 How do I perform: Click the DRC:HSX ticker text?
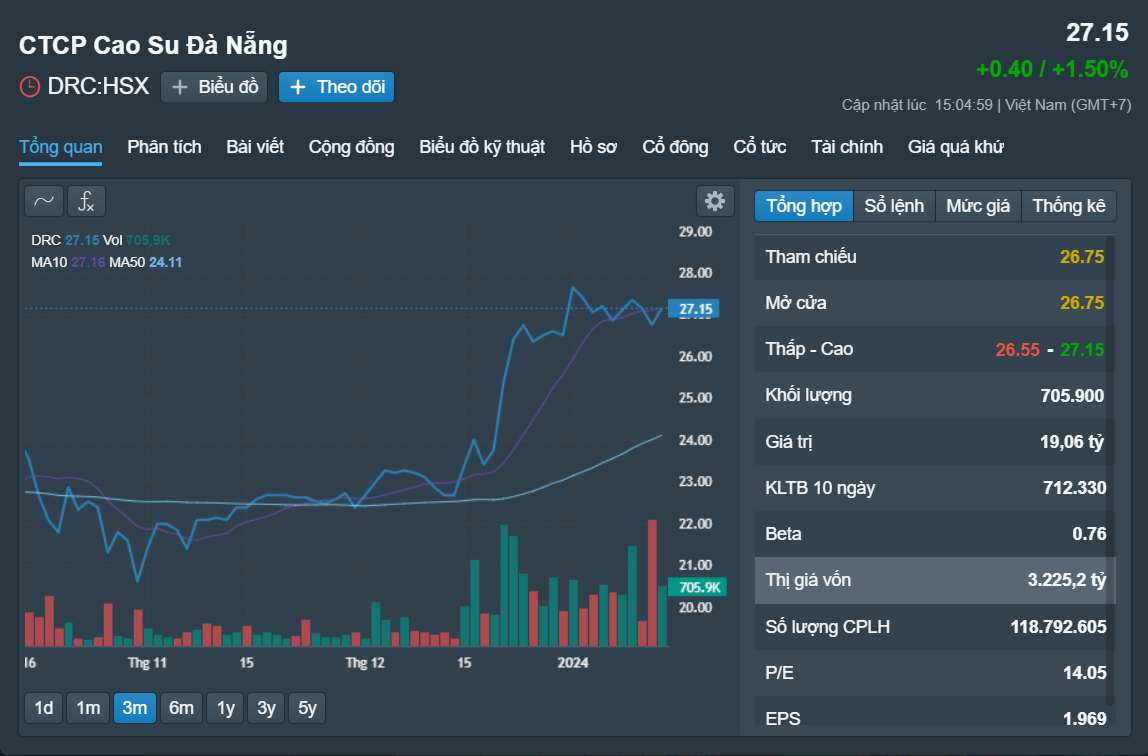coord(98,86)
